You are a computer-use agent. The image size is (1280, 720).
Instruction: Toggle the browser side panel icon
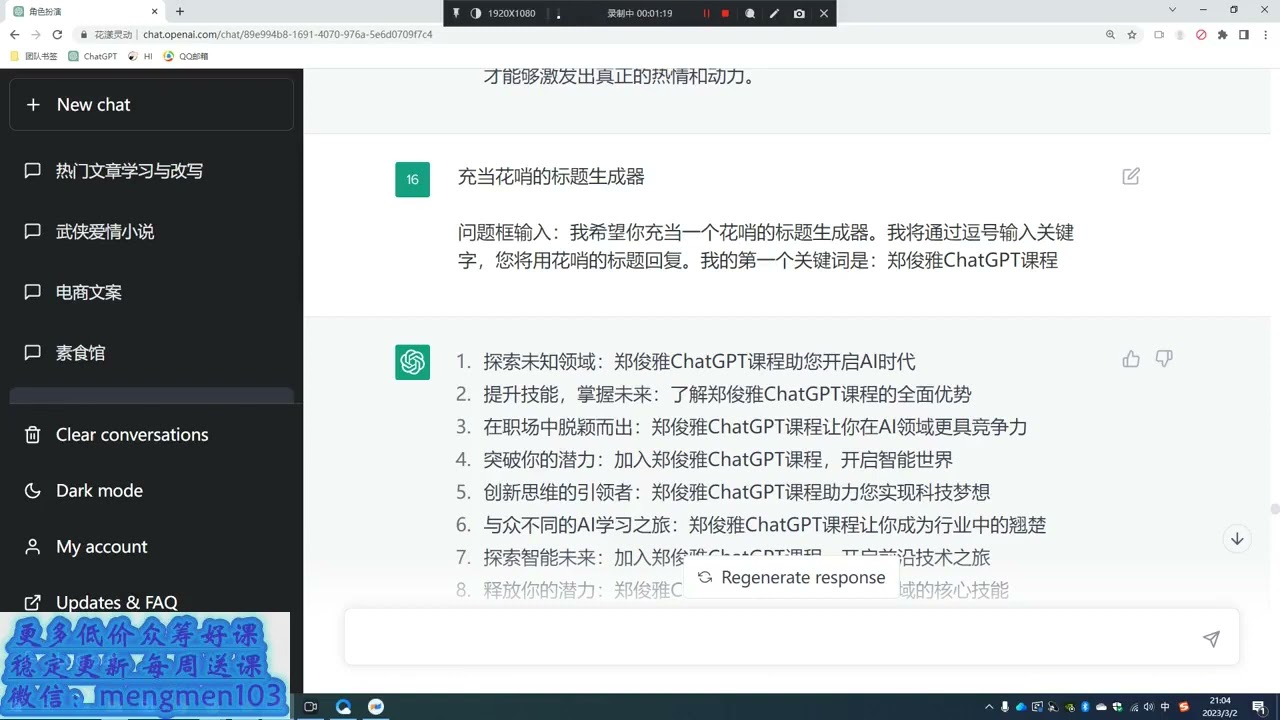coord(1244,34)
